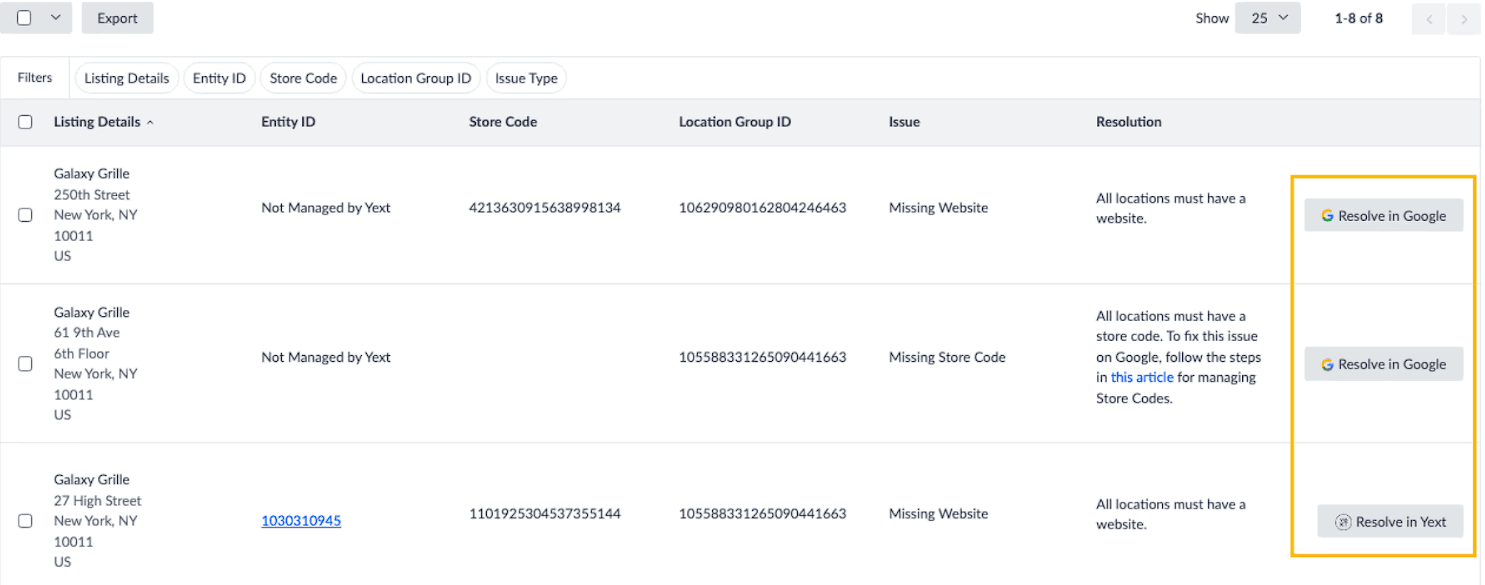Go to the previous page with the left arrow
1485x585 pixels.
[1428, 19]
